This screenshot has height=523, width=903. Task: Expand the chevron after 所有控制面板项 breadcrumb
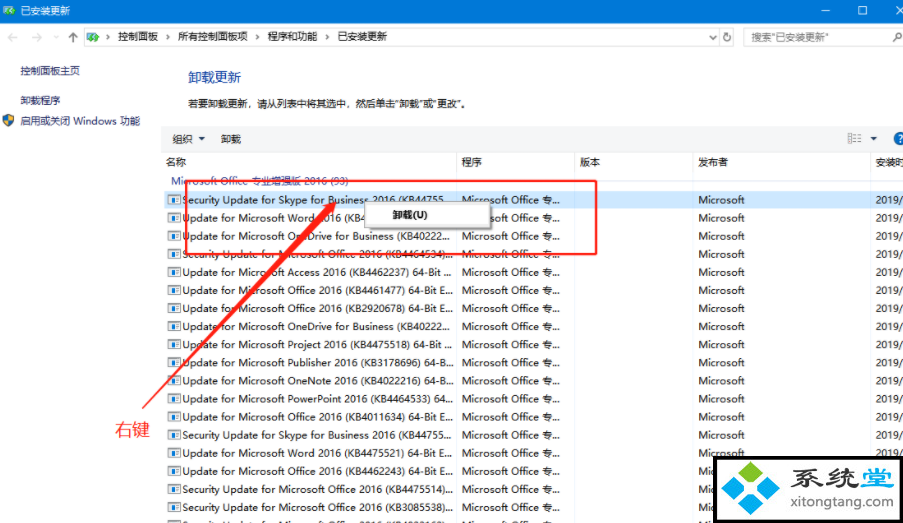[257, 37]
